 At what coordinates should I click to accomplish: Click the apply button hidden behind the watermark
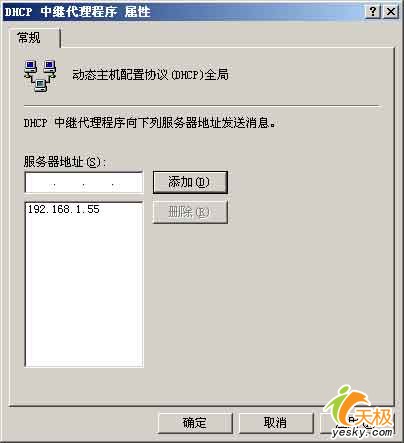coord(357,423)
